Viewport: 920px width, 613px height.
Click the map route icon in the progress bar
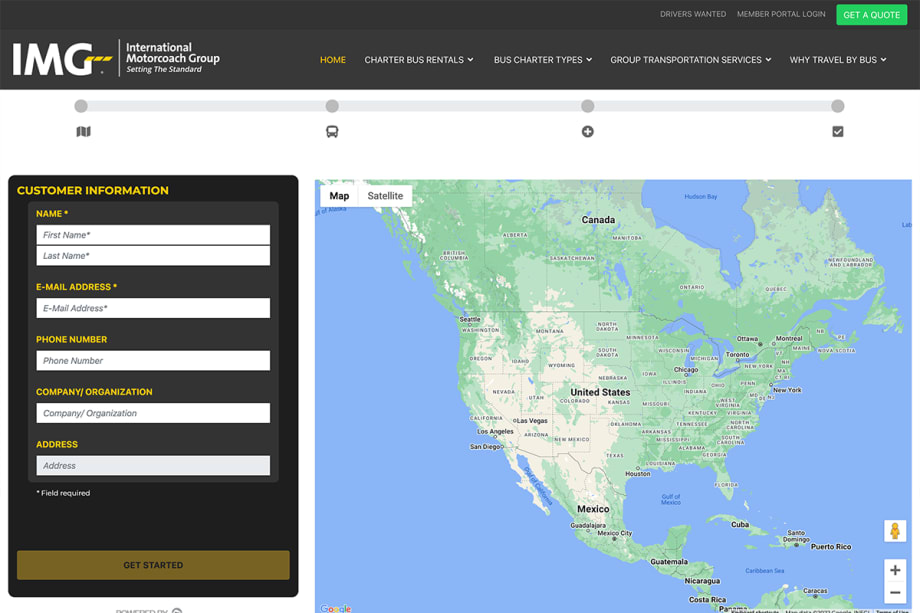(84, 131)
